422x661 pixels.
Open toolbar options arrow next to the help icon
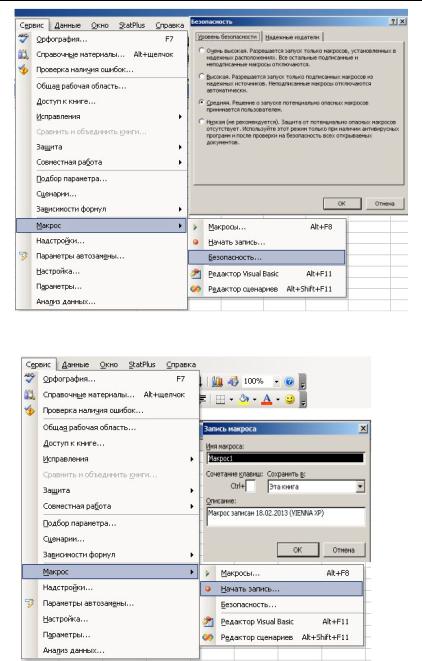(302, 382)
